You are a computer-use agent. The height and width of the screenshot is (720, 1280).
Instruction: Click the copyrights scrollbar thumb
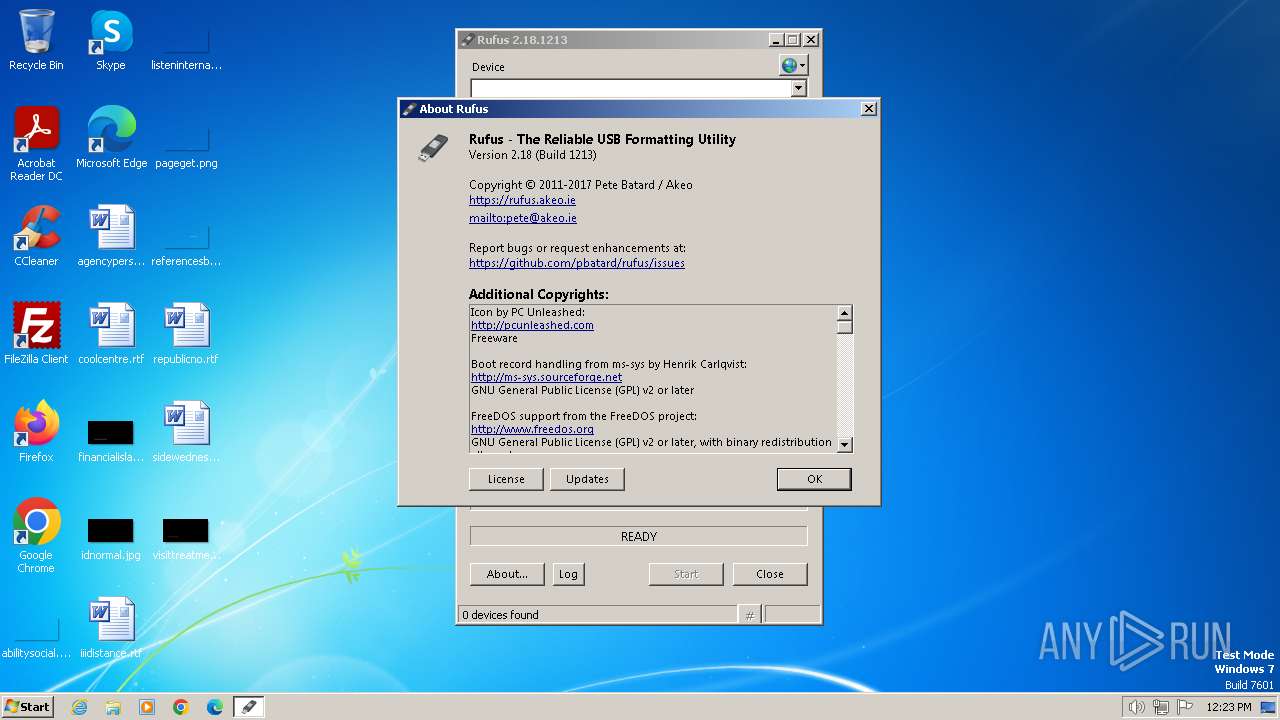click(x=844, y=327)
